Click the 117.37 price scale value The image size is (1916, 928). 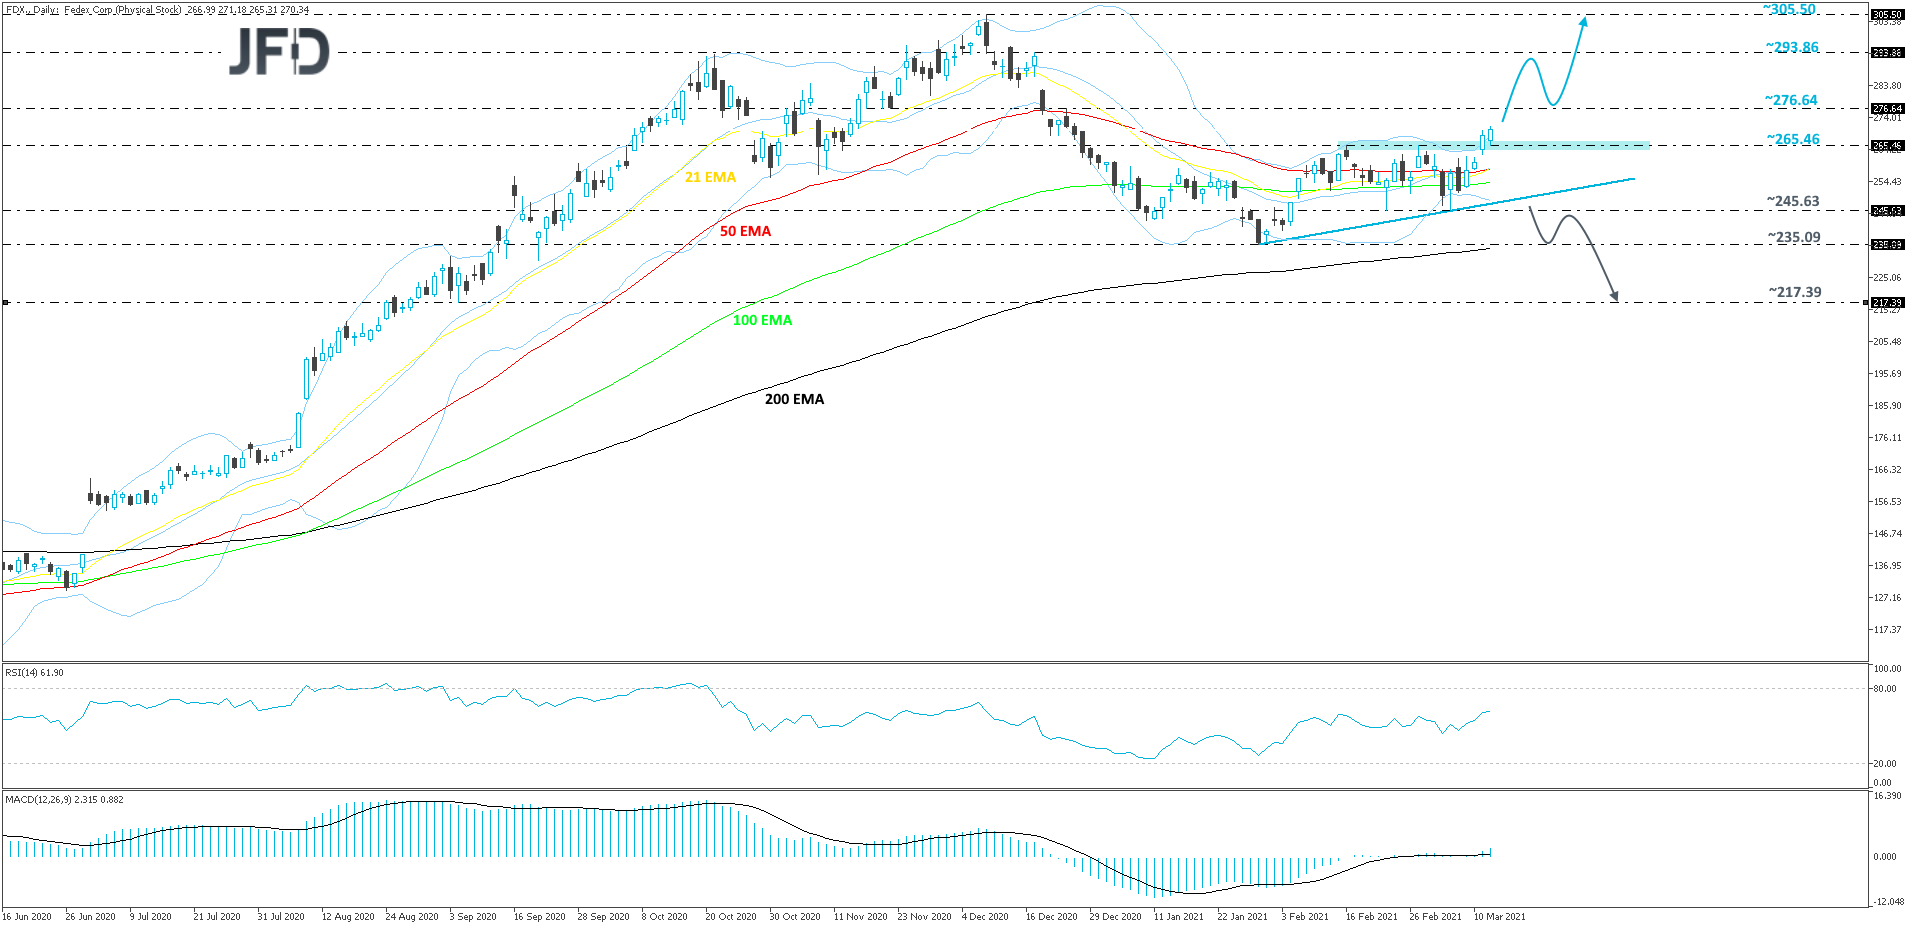1887,629
